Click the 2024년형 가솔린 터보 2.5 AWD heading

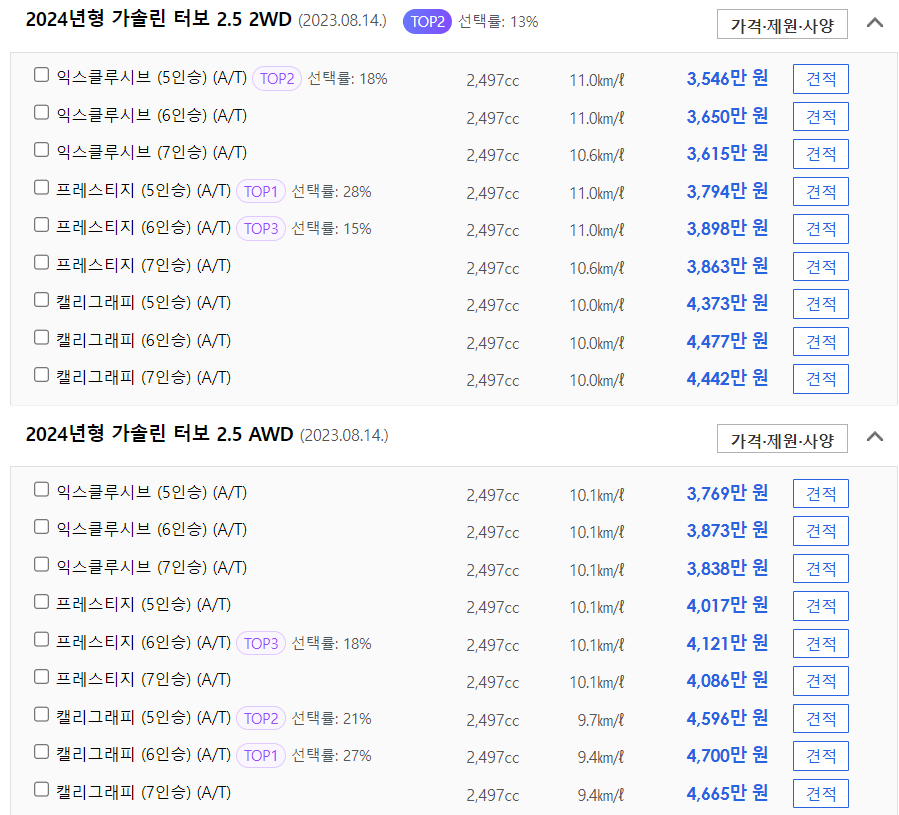click(159, 434)
